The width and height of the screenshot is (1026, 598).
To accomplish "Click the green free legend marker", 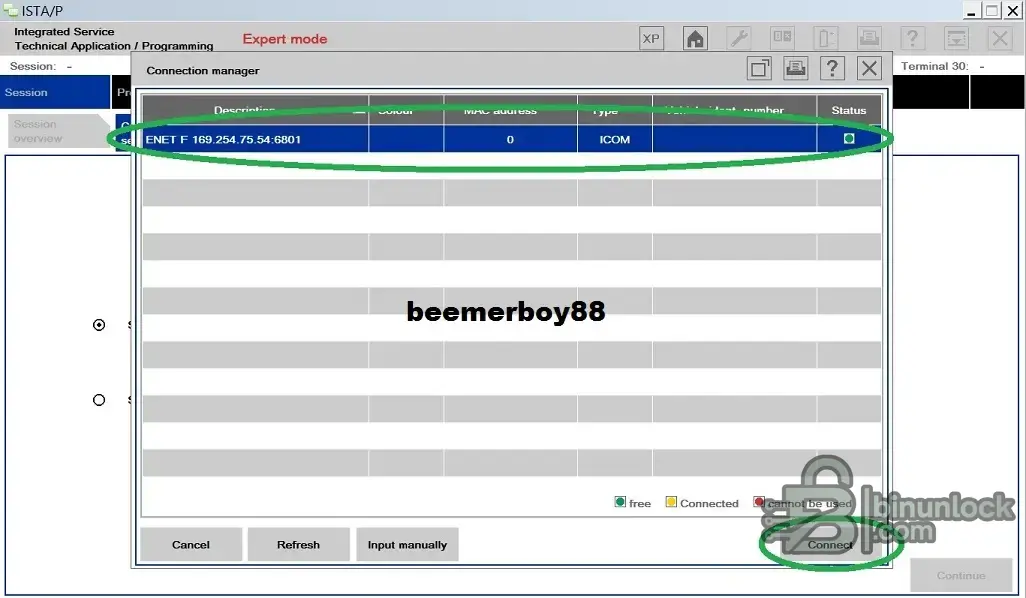I will 620,502.
